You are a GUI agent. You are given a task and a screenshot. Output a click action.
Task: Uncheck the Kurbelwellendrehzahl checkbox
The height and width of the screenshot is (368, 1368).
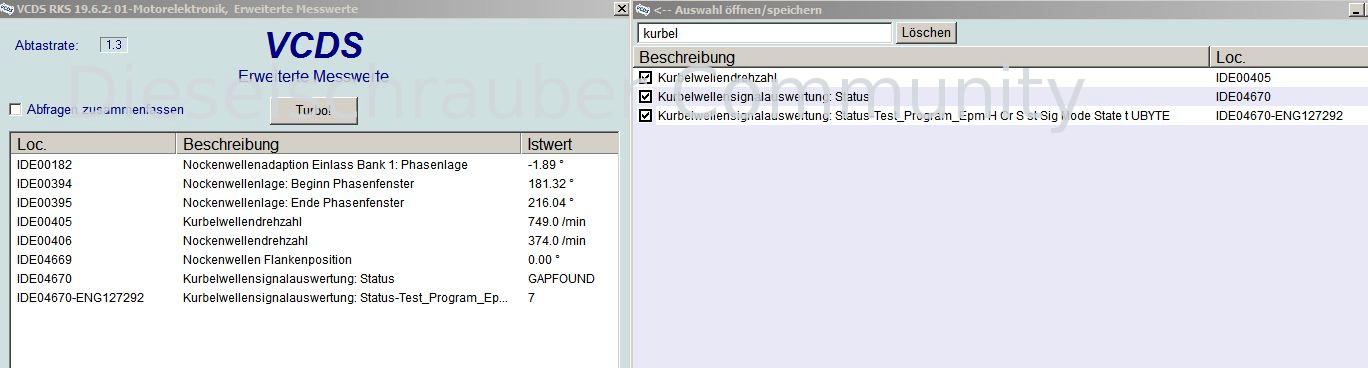tap(645, 77)
